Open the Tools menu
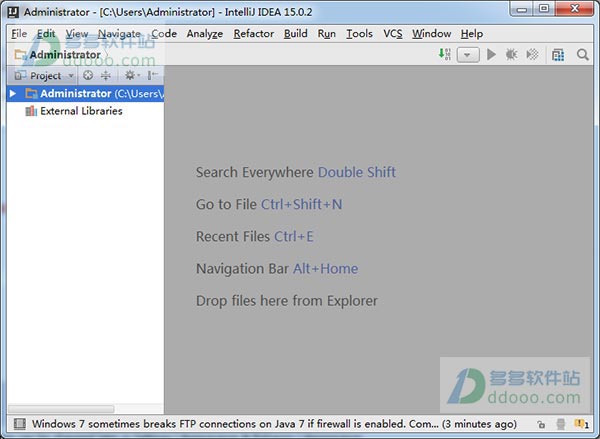Viewport: 600px width, 439px height. [x=359, y=34]
